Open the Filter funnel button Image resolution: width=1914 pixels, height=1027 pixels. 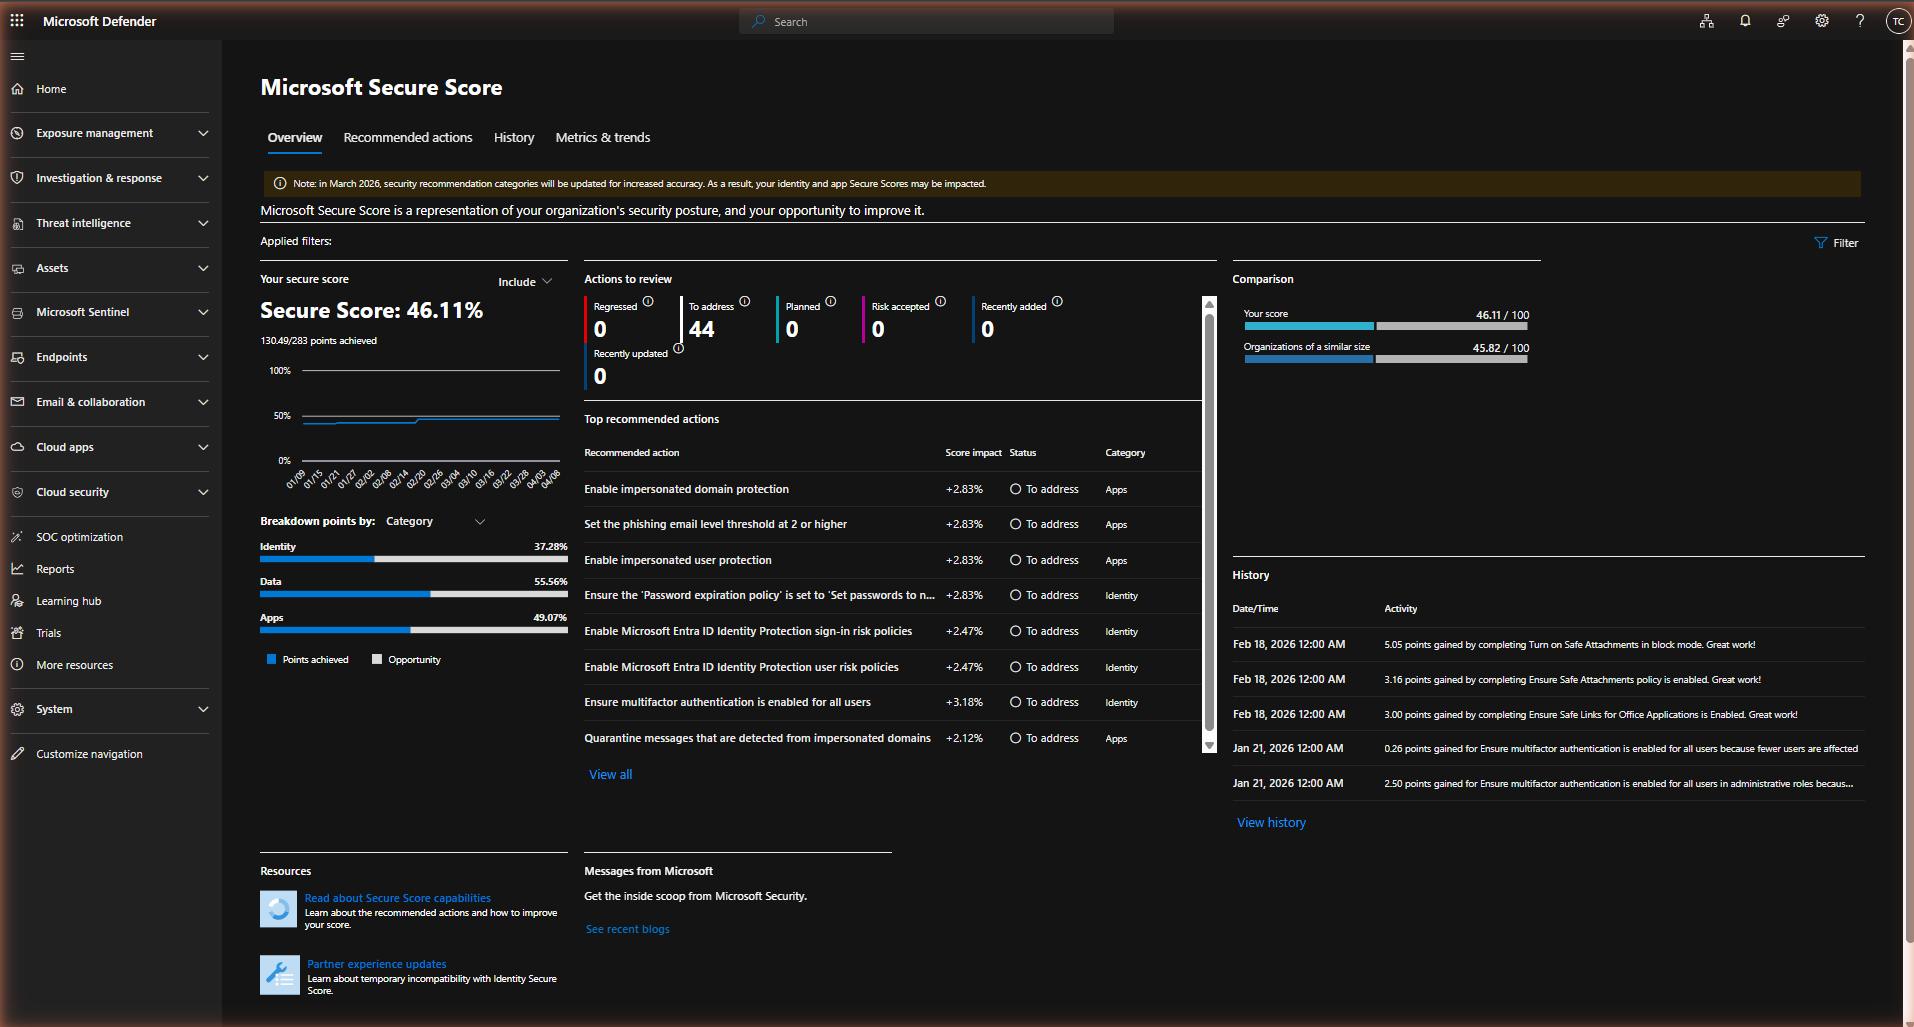click(x=1836, y=243)
